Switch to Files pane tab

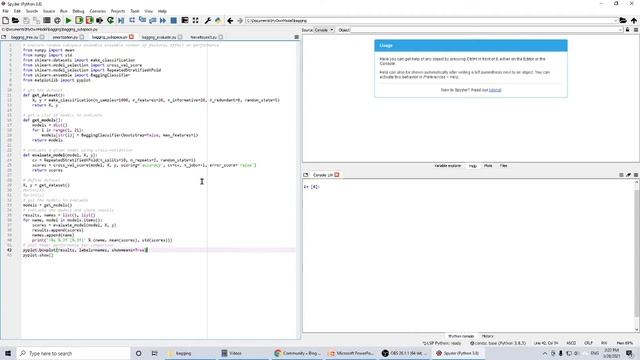click(x=503, y=166)
